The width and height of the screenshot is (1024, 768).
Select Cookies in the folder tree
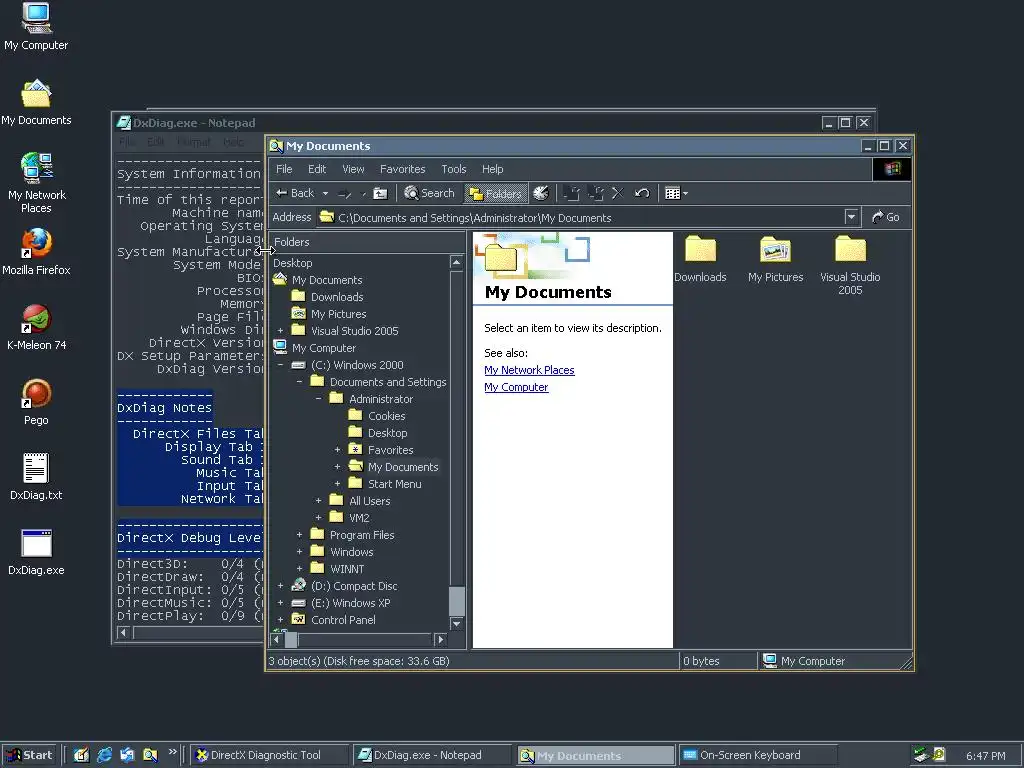(x=386, y=416)
